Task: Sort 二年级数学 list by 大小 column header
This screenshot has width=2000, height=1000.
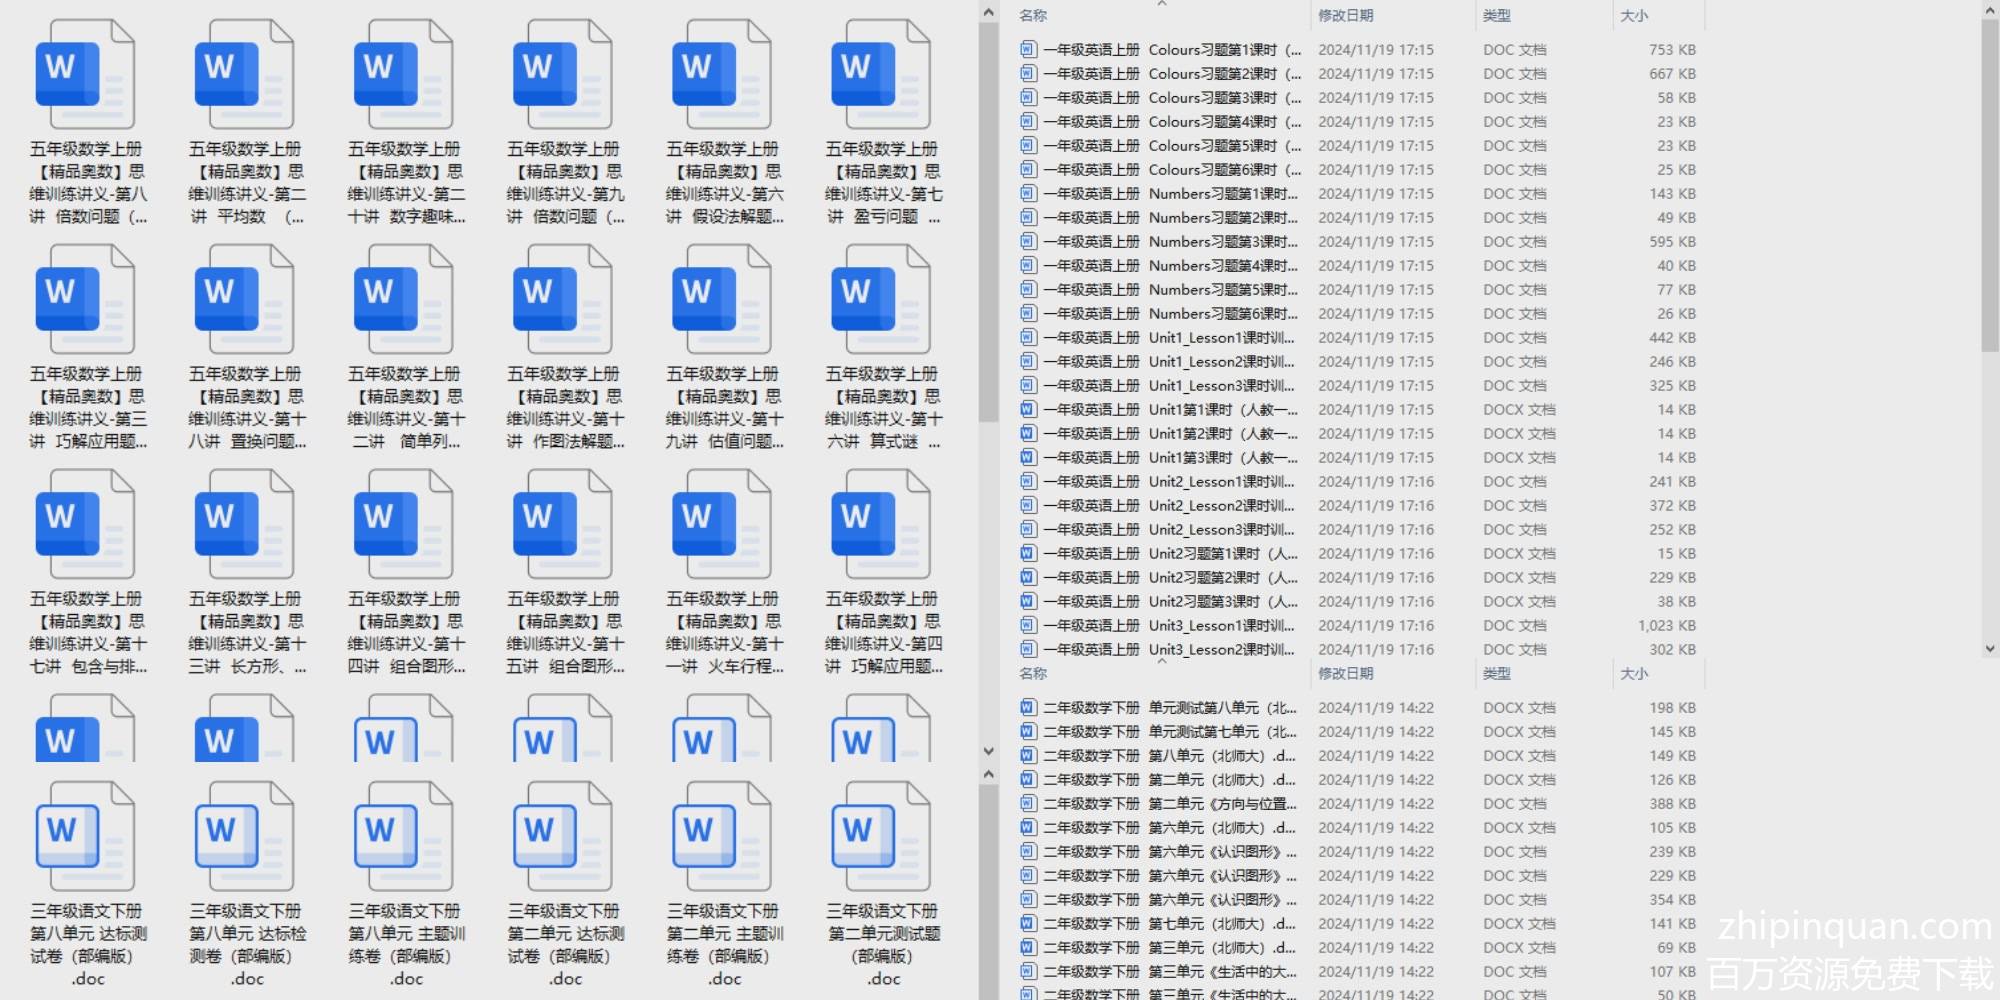Action: coord(1634,674)
